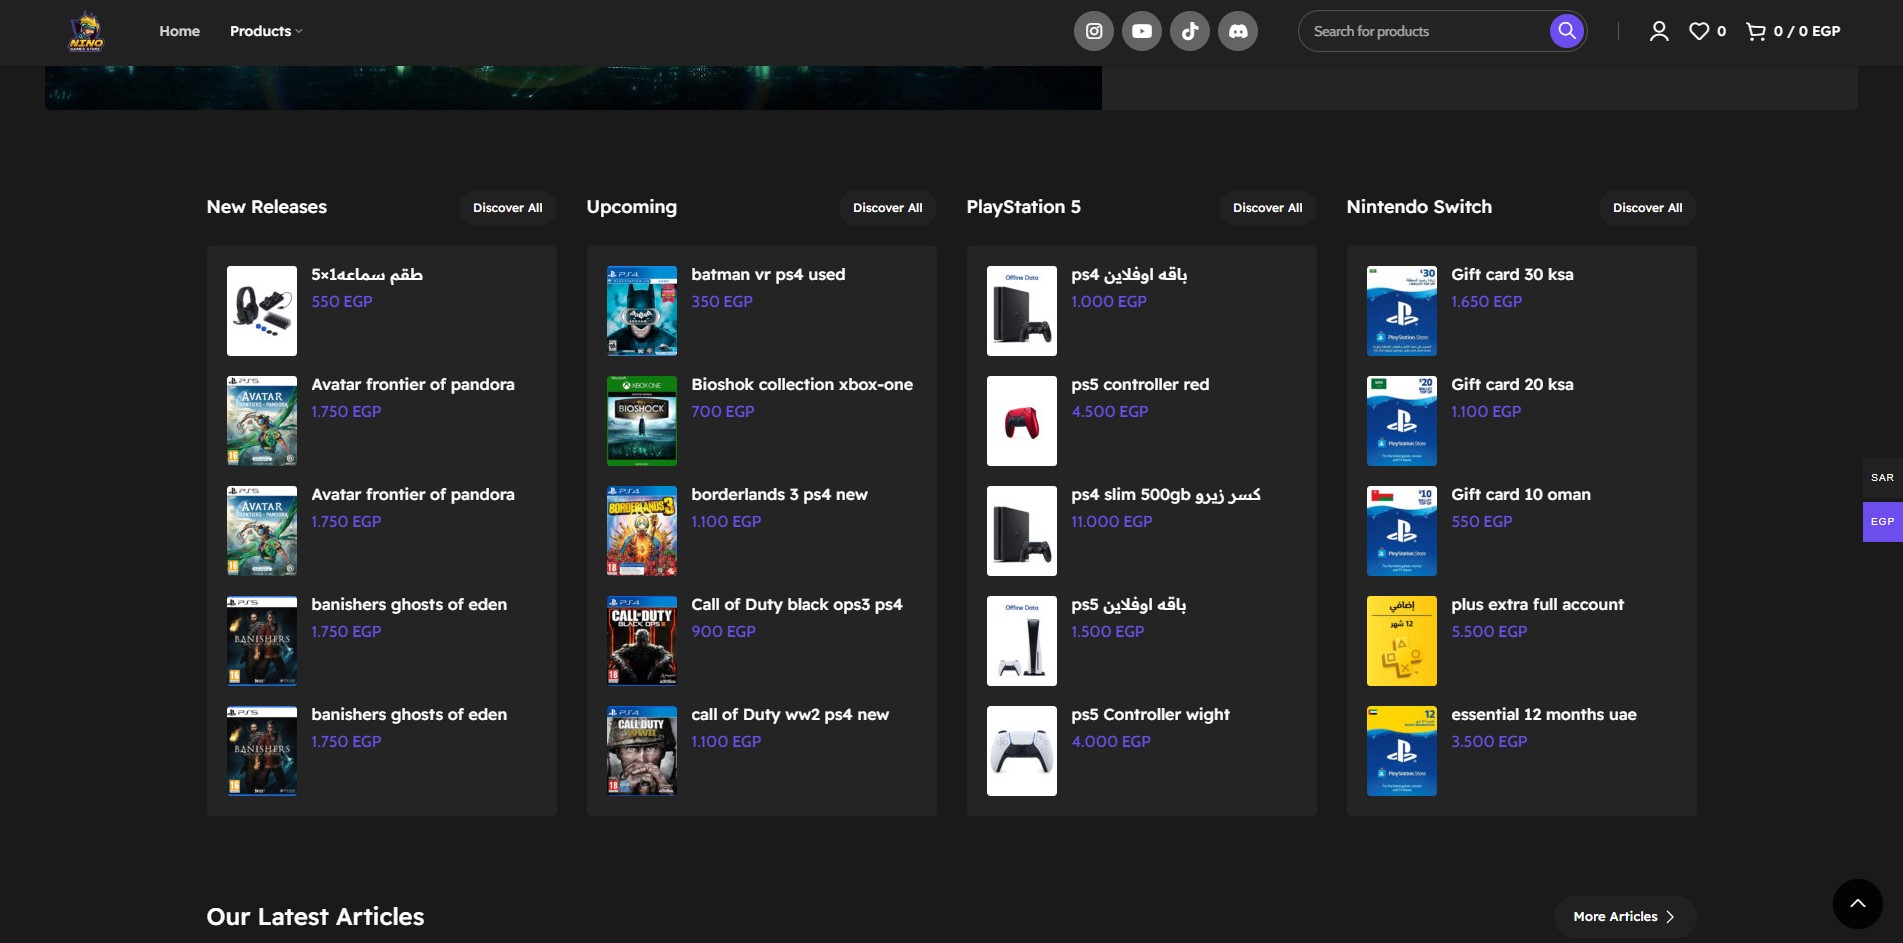Open Call of Duty black ops3 ps4 title

point(797,605)
